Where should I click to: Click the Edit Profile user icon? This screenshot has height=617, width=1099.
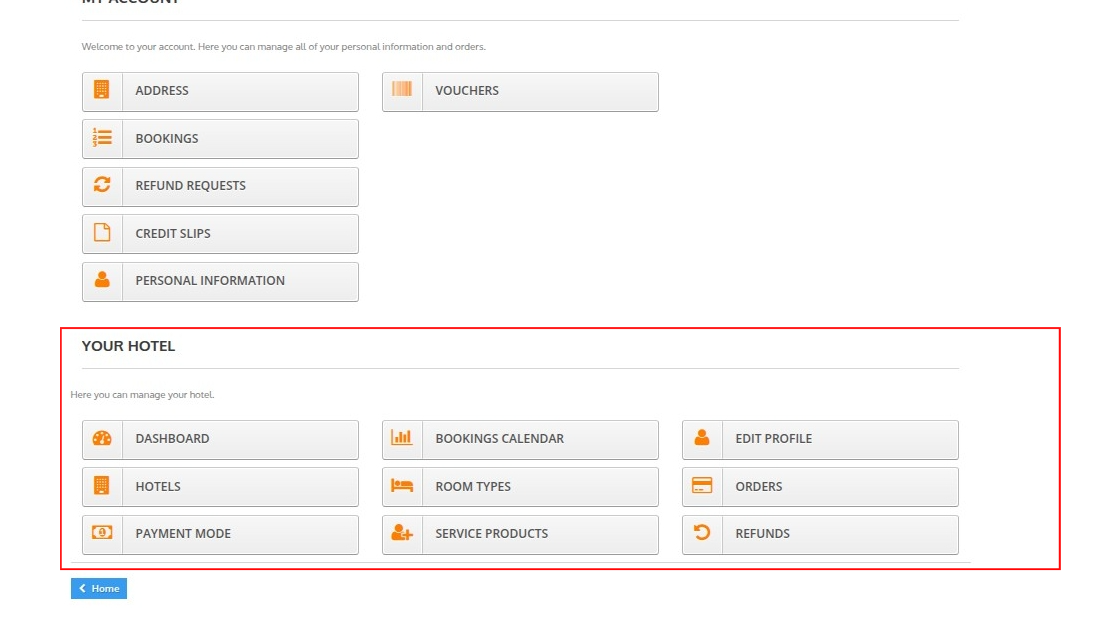point(702,438)
